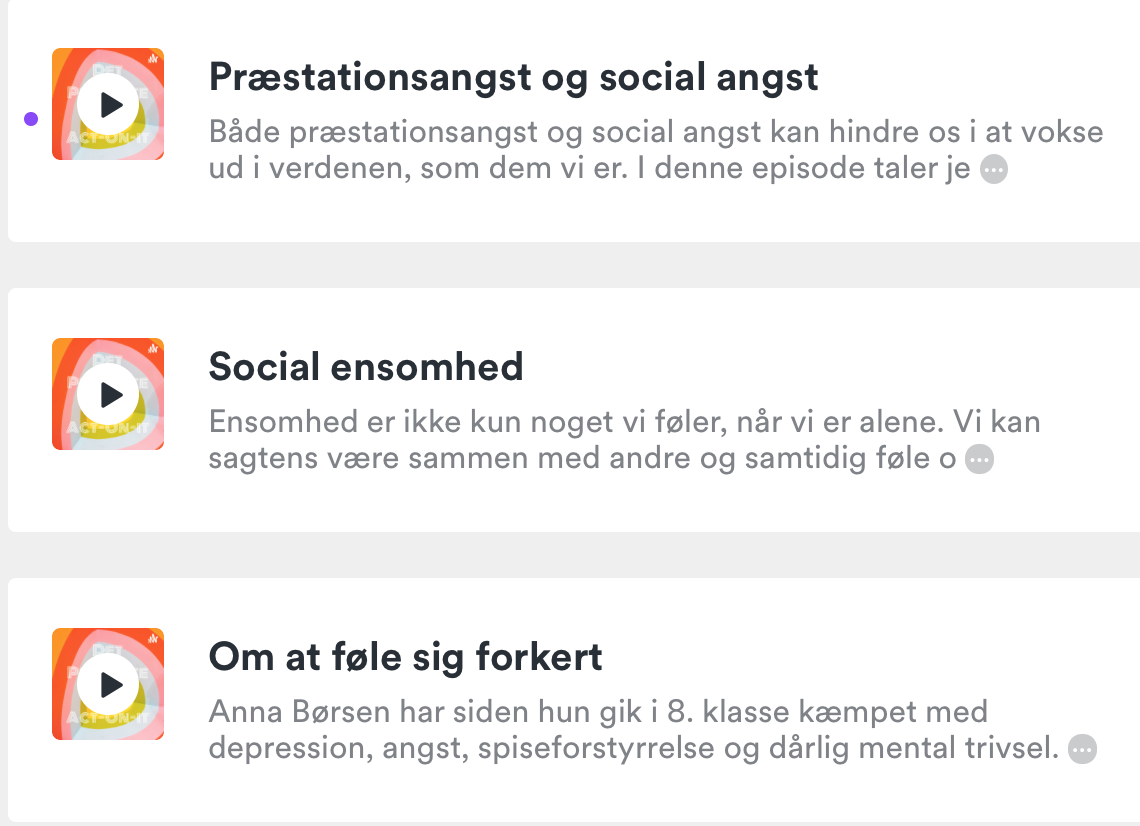This screenshot has height=826, width=1140.
Task: Expand the Præstationsangst episode description with the ellipsis icon
Action: click(994, 169)
